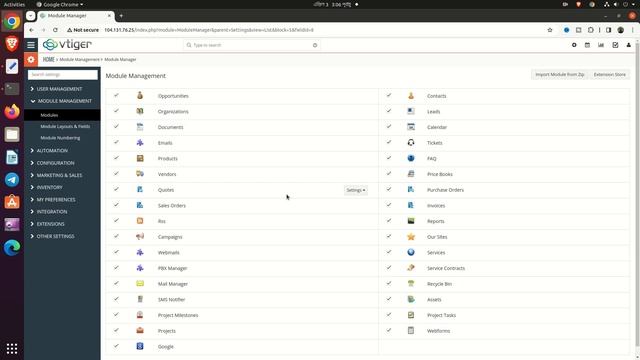Click the Mail Manager envelope icon

[140, 284]
